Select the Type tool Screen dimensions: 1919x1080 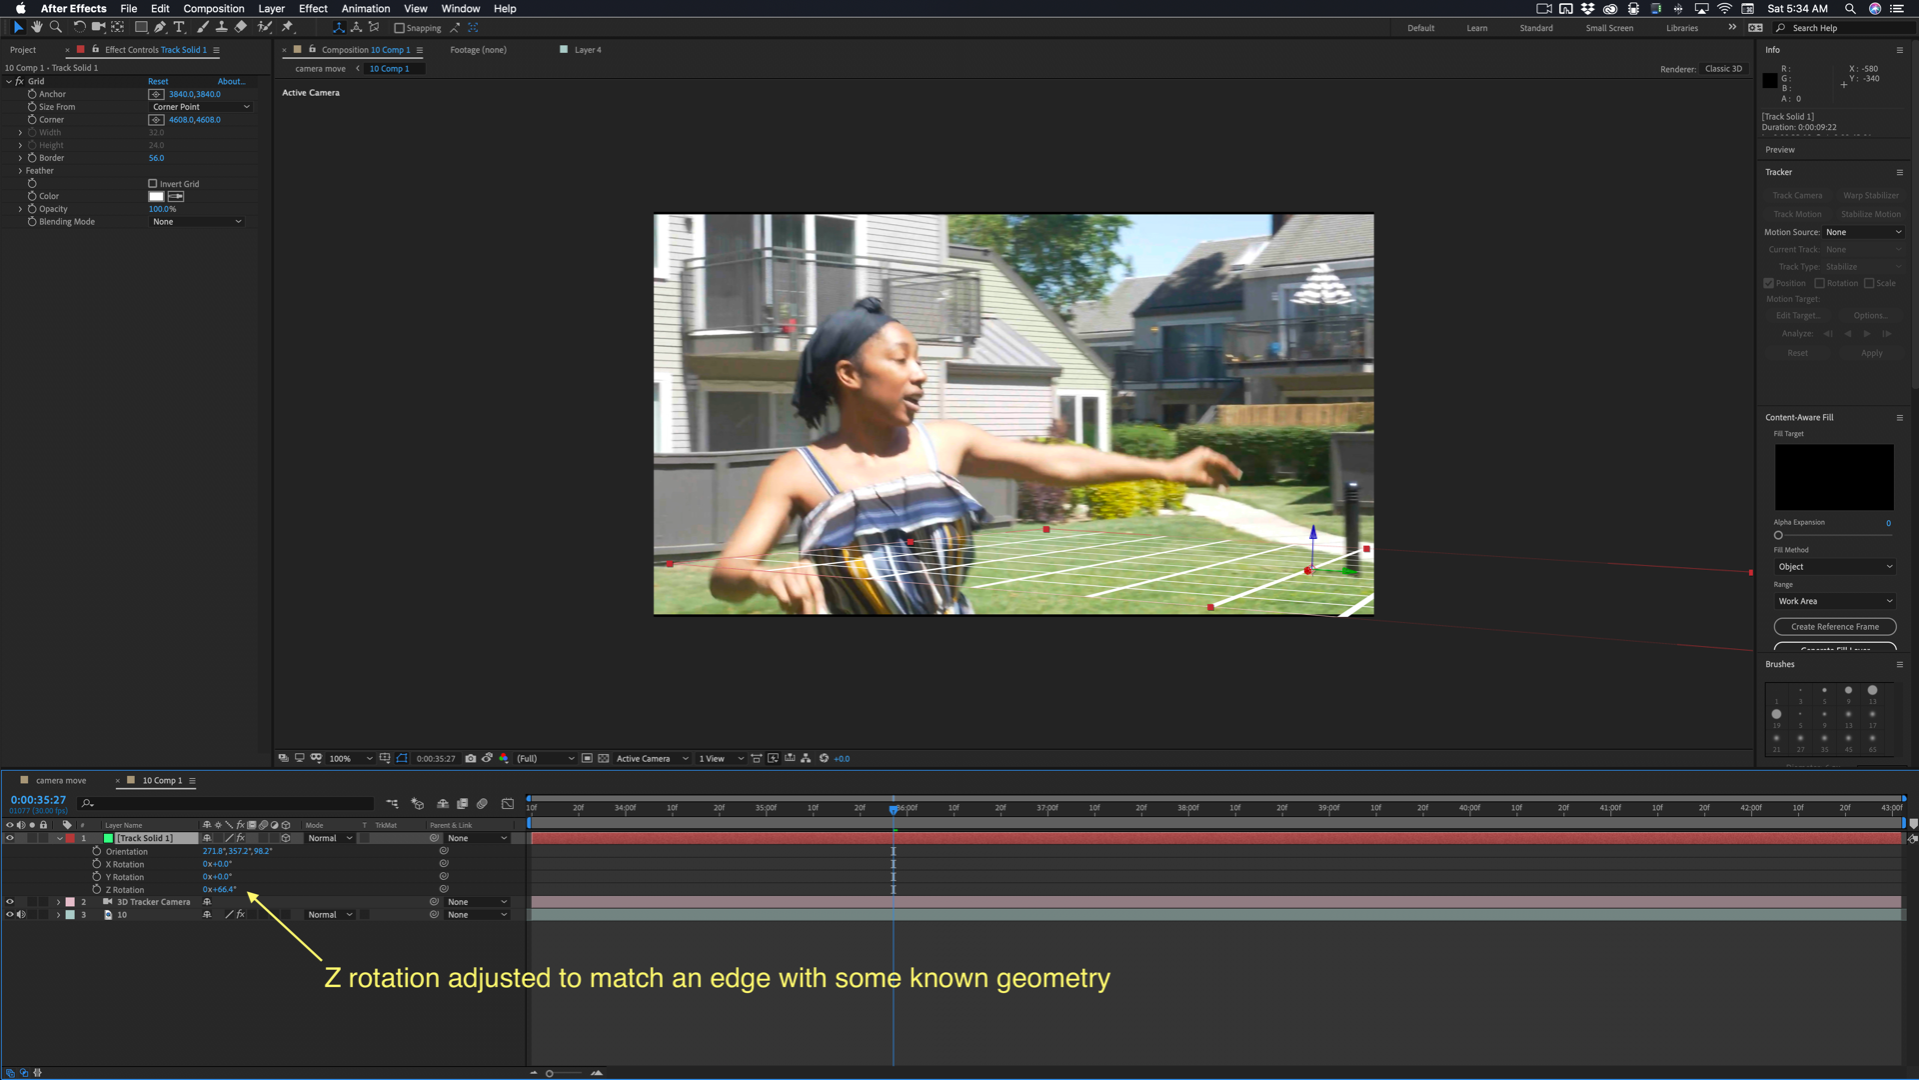[180, 27]
